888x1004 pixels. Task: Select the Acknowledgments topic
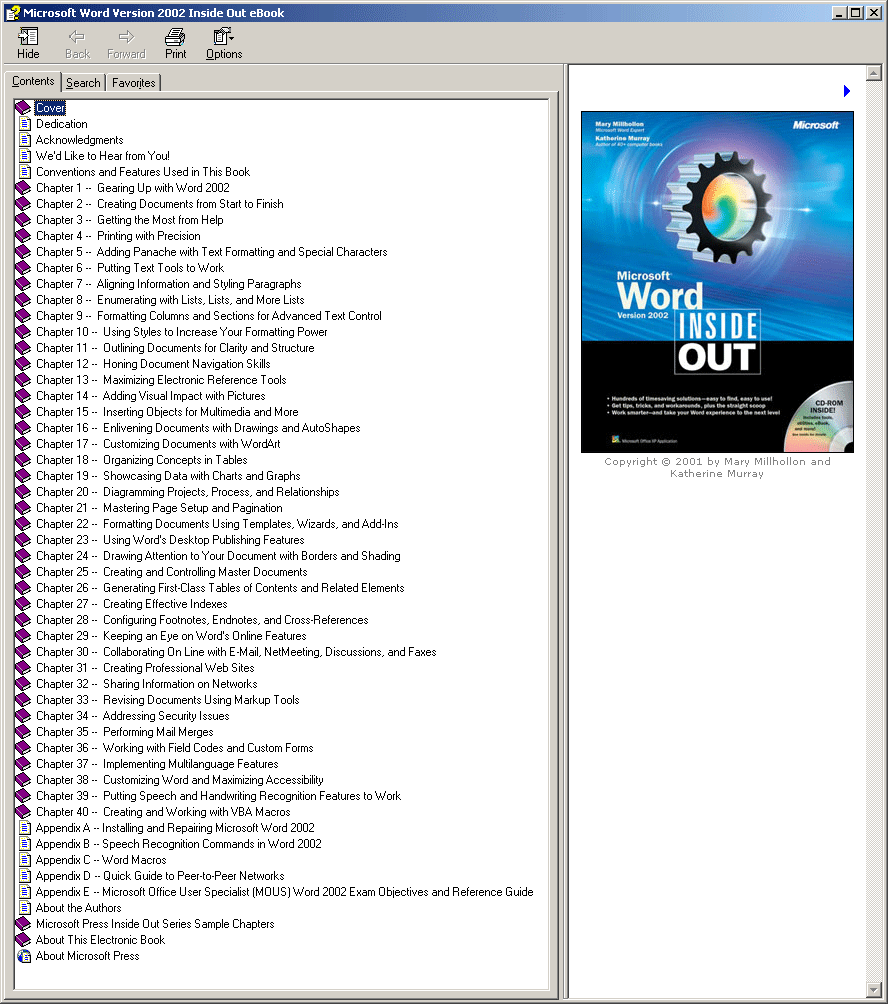80,140
